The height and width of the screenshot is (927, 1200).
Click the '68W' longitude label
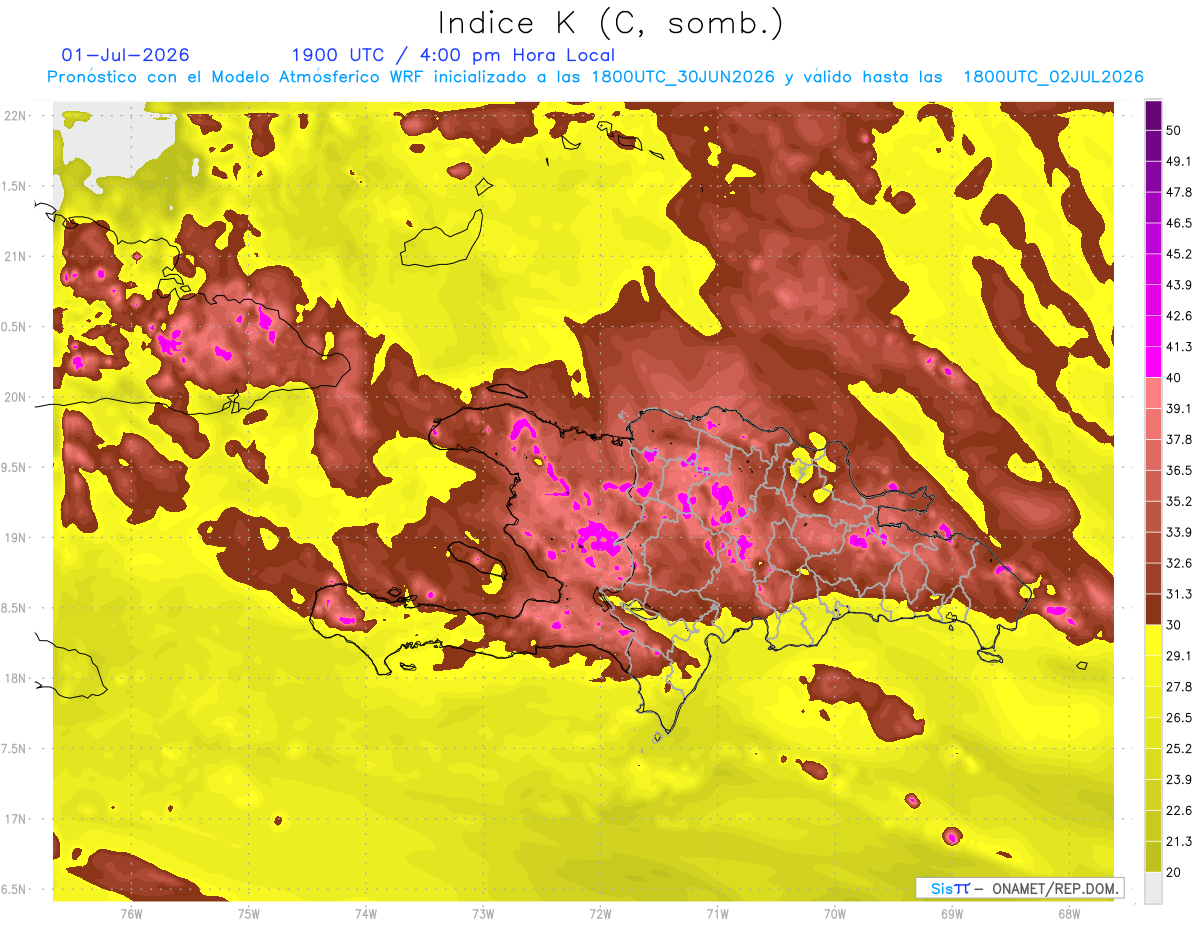click(x=1069, y=913)
